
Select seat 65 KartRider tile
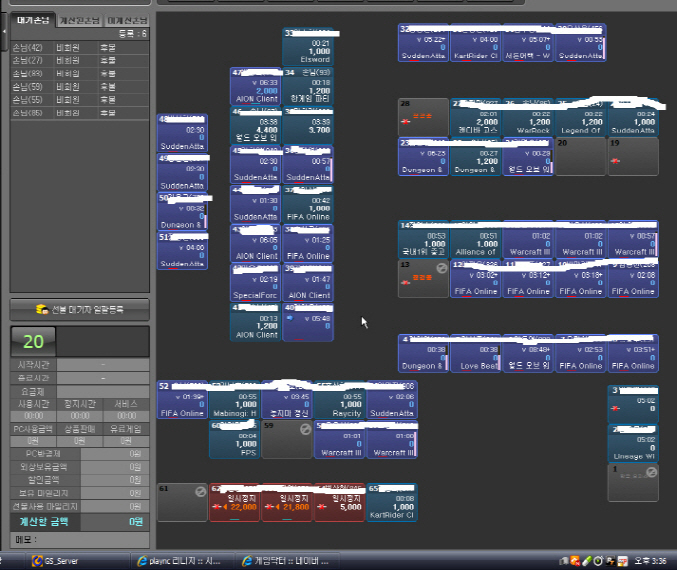[x=392, y=502]
